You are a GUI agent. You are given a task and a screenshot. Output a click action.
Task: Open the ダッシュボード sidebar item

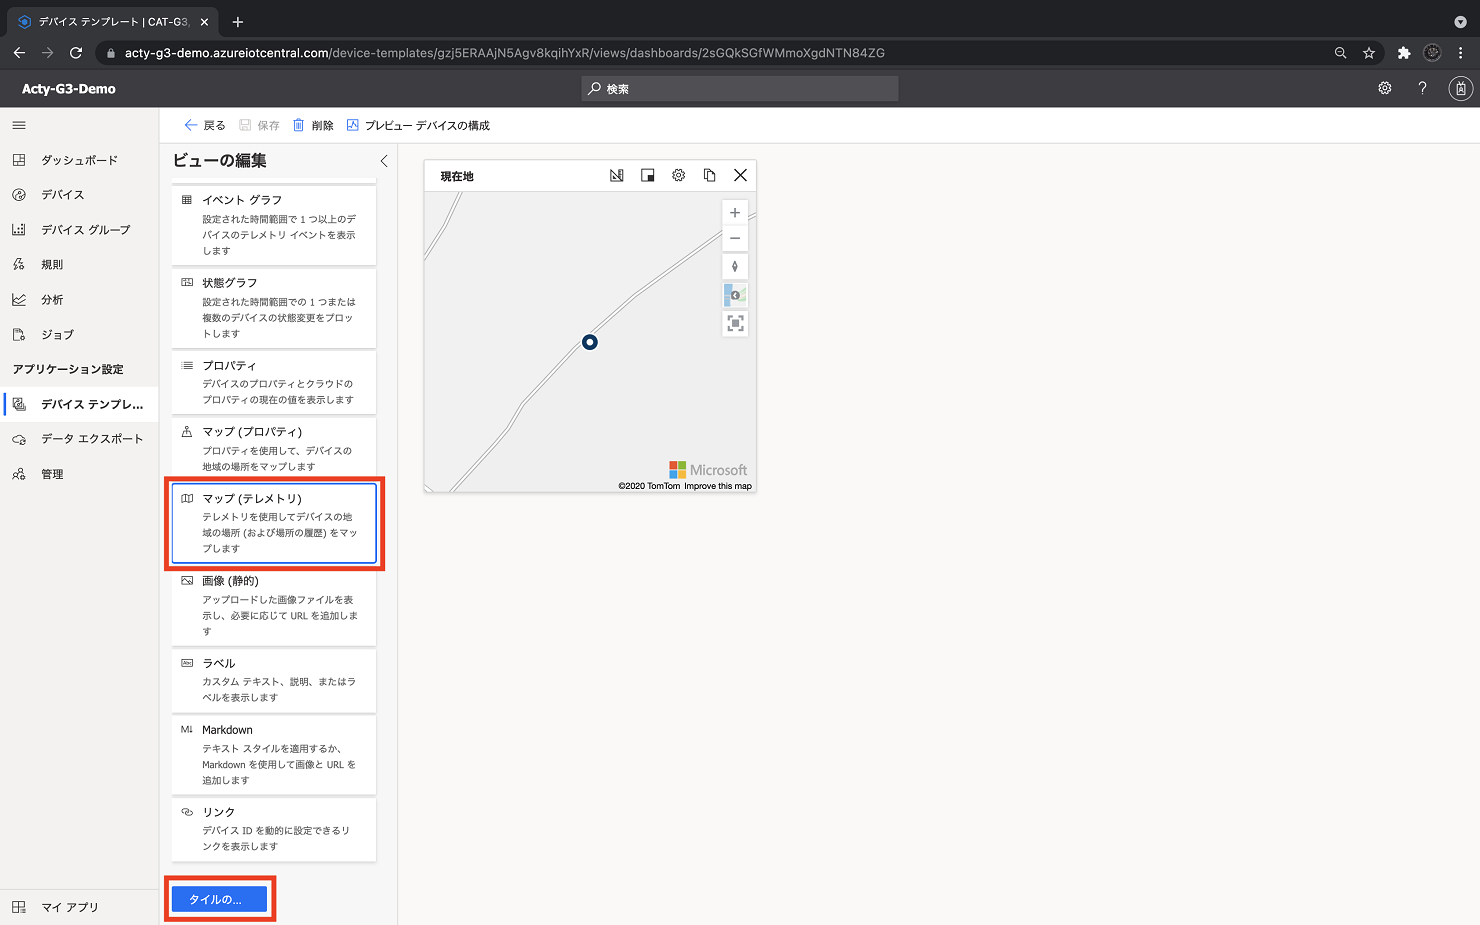click(79, 160)
